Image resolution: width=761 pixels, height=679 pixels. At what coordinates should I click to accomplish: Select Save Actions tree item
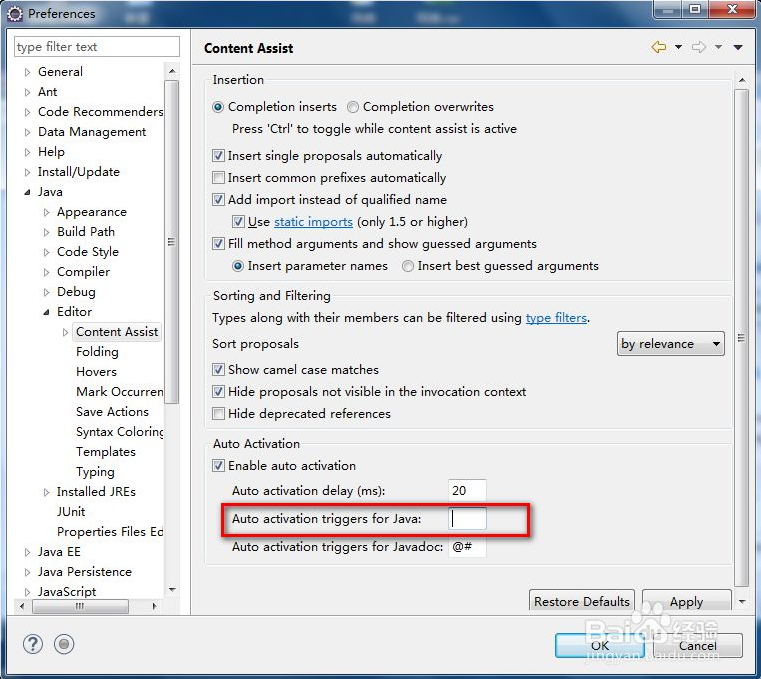pyautogui.click(x=112, y=412)
